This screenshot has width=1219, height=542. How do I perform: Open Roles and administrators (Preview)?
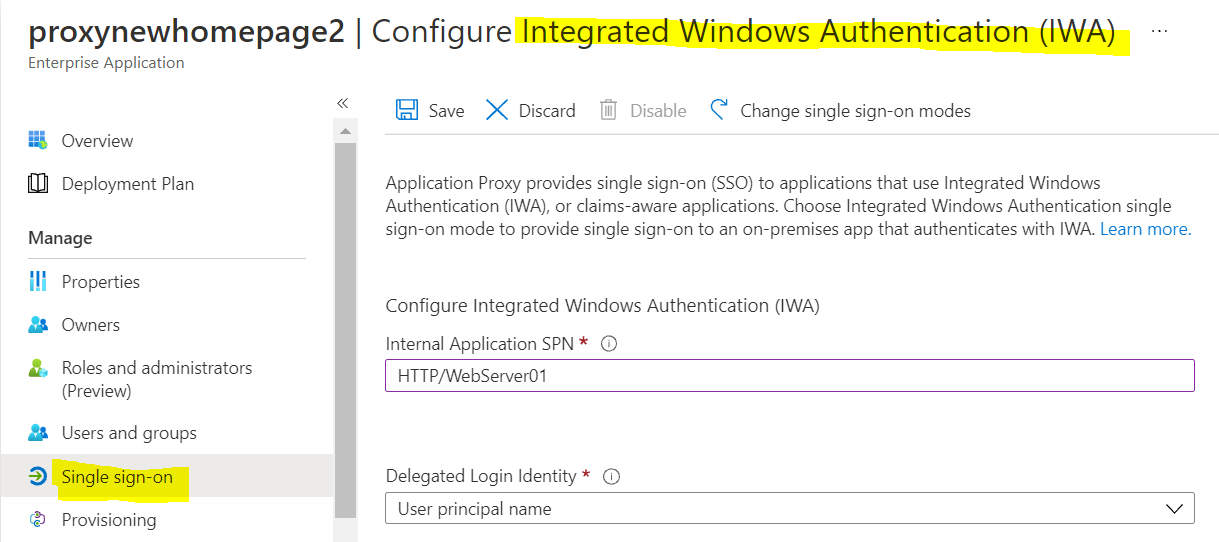click(x=157, y=379)
